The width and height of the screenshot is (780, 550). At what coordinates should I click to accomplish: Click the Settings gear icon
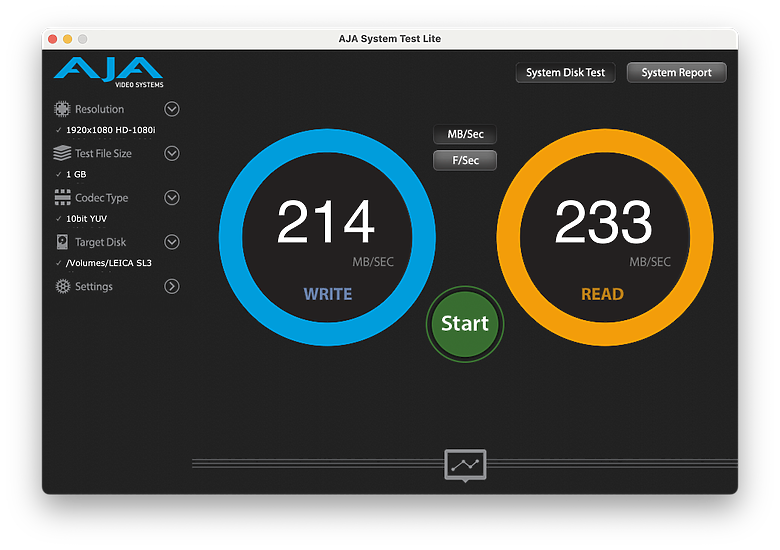tap(63, 286)
